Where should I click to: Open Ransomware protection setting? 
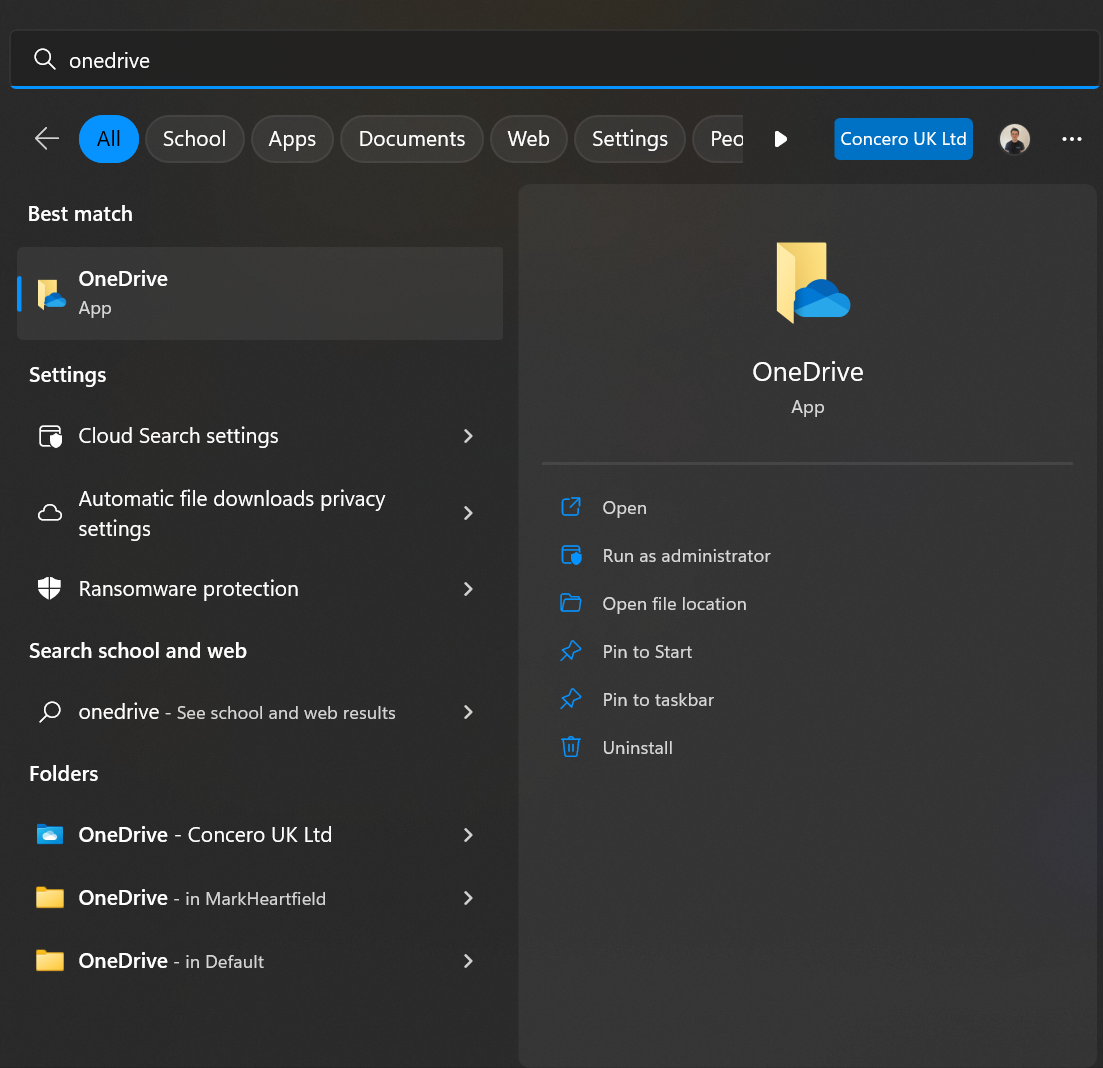pyautogui.click(x=260, y=589)
